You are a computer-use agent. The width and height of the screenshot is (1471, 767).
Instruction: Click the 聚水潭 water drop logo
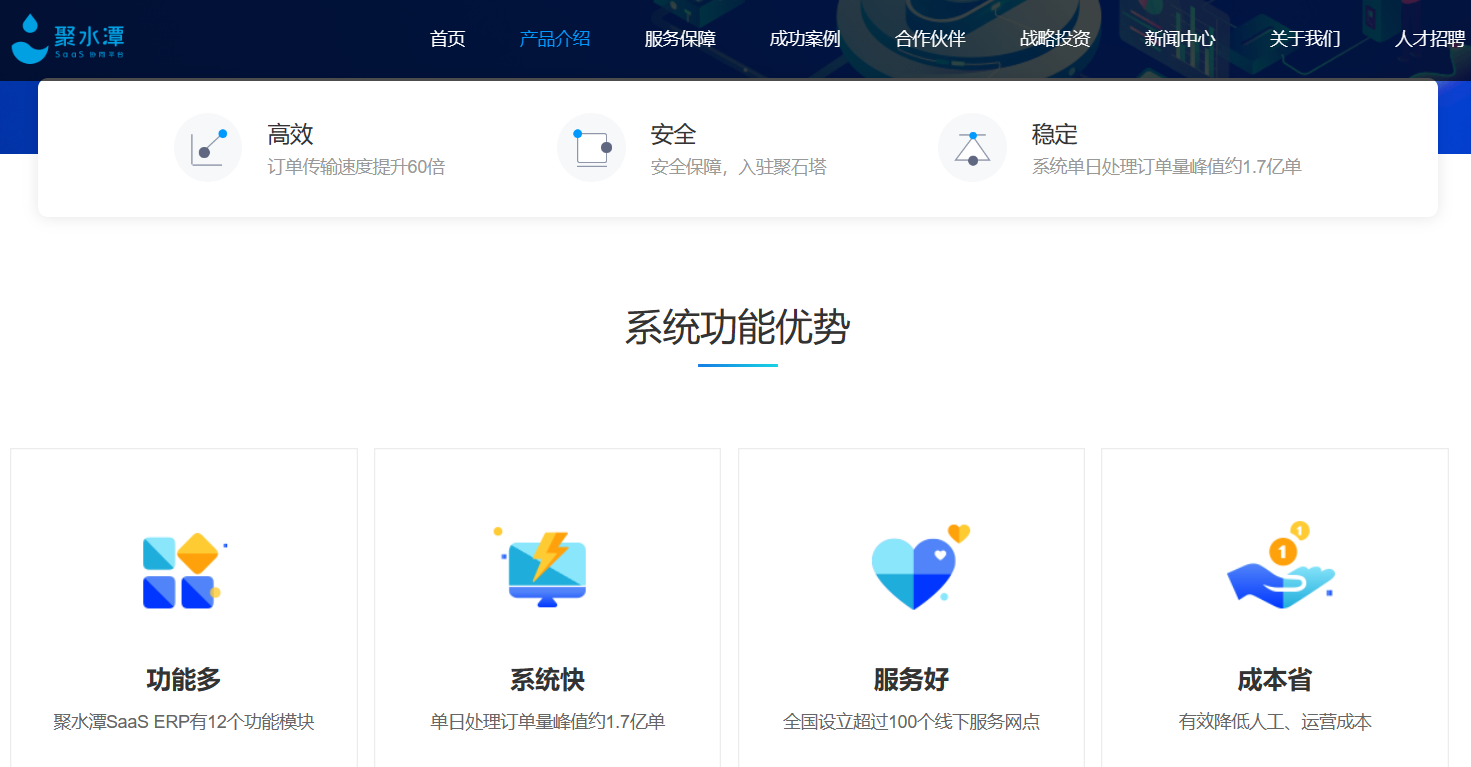(x=30, y=39)
